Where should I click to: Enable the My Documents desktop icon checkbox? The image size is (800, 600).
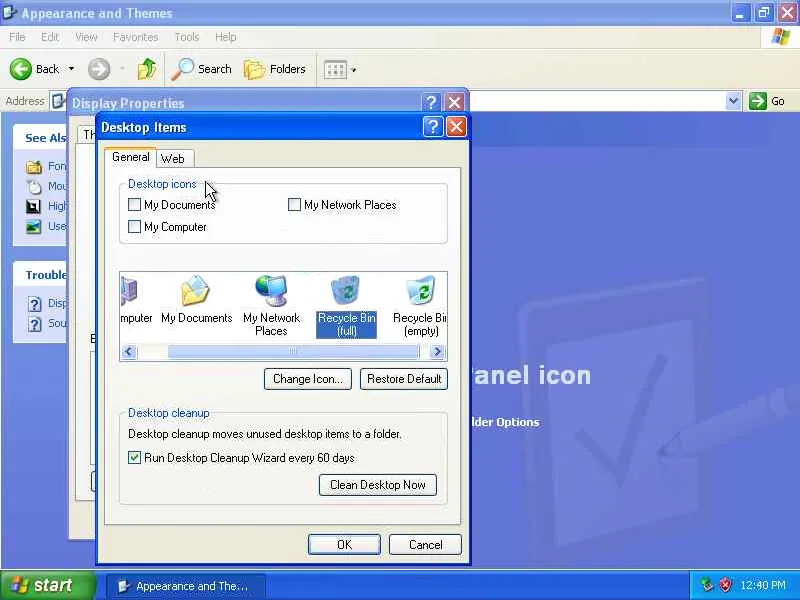pyautogui.click(x=134, y=205)
